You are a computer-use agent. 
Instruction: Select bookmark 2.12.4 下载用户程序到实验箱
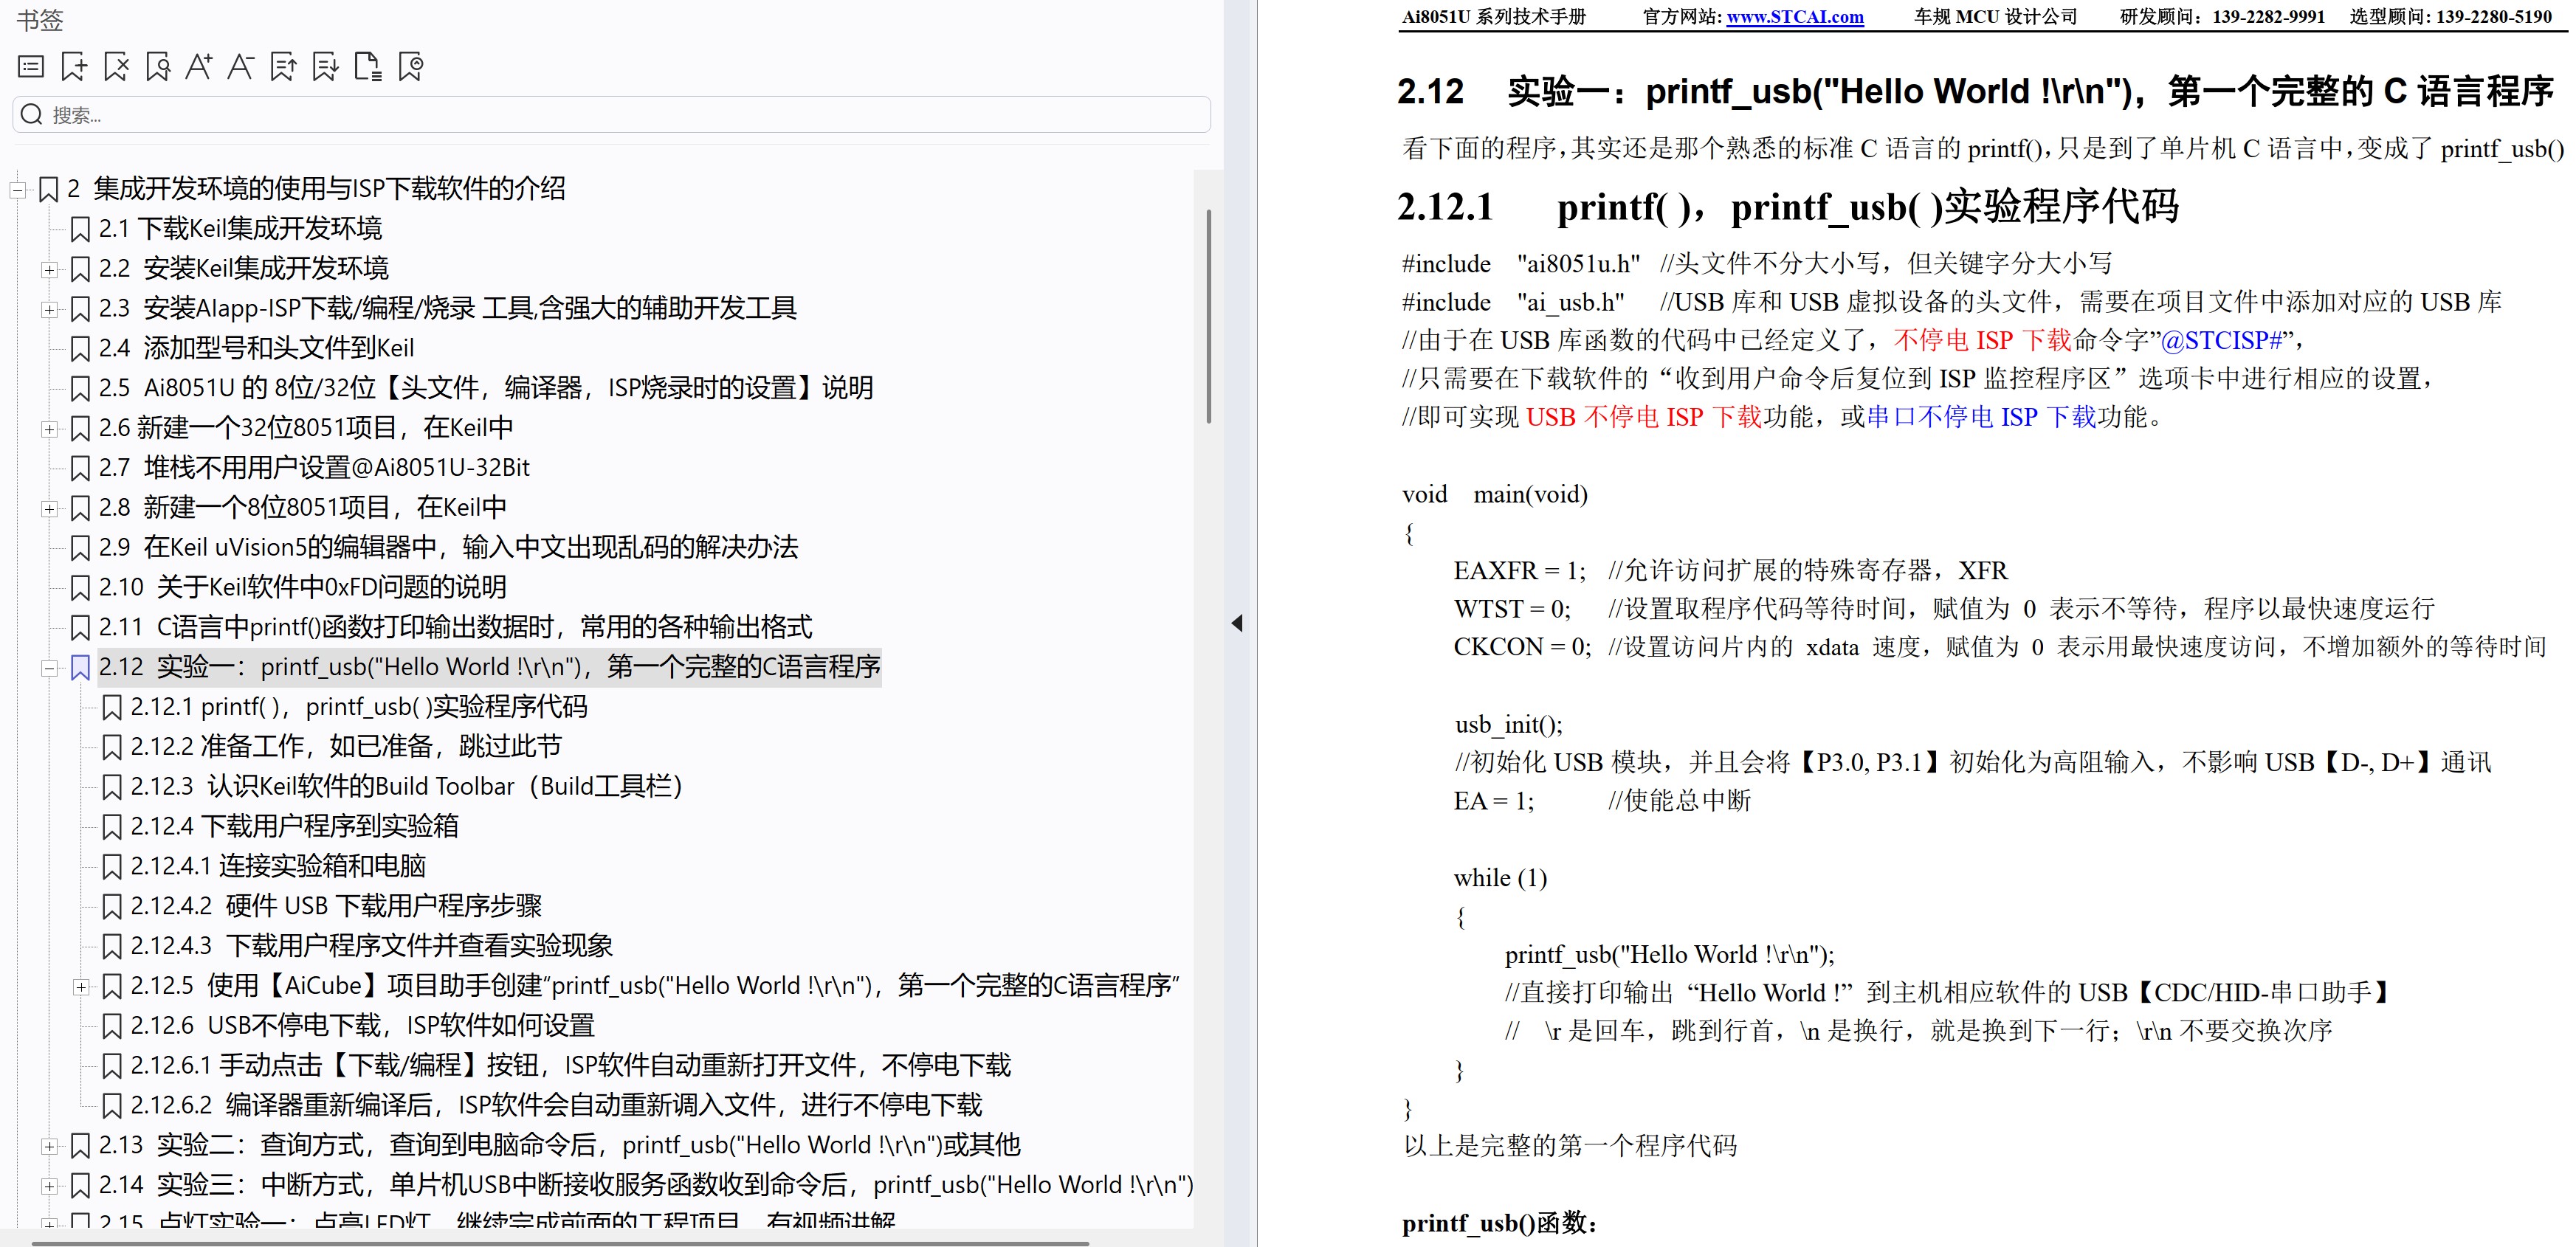[x=295, y=826]
